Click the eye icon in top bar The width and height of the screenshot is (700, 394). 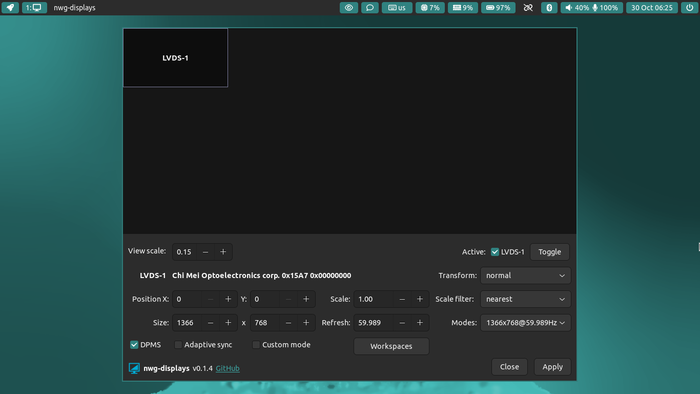(x=349, y=8)
